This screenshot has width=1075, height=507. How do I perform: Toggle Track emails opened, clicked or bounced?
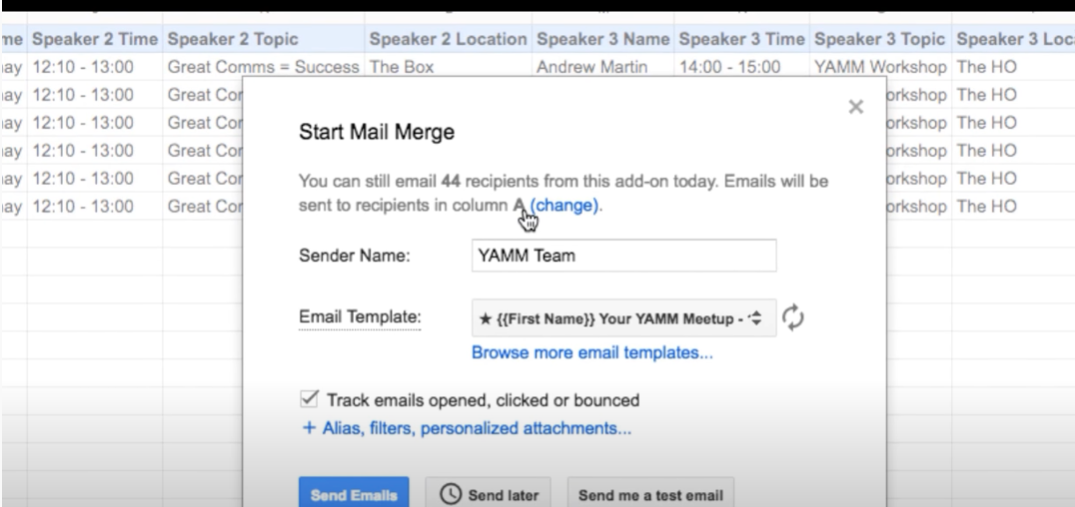click(309, 399)
